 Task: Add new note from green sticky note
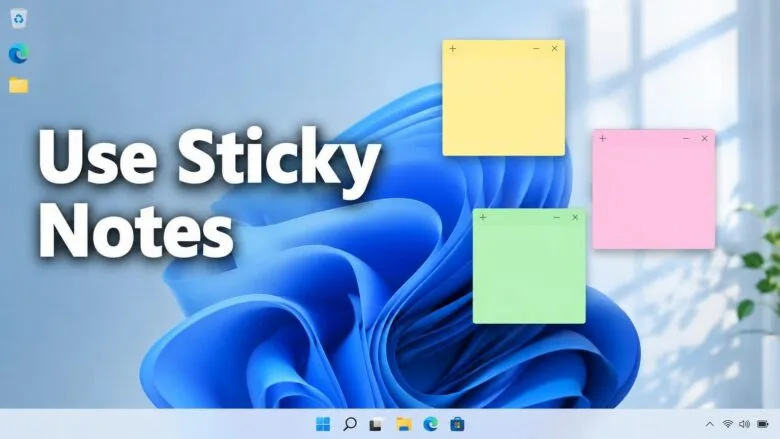point(483,217)
